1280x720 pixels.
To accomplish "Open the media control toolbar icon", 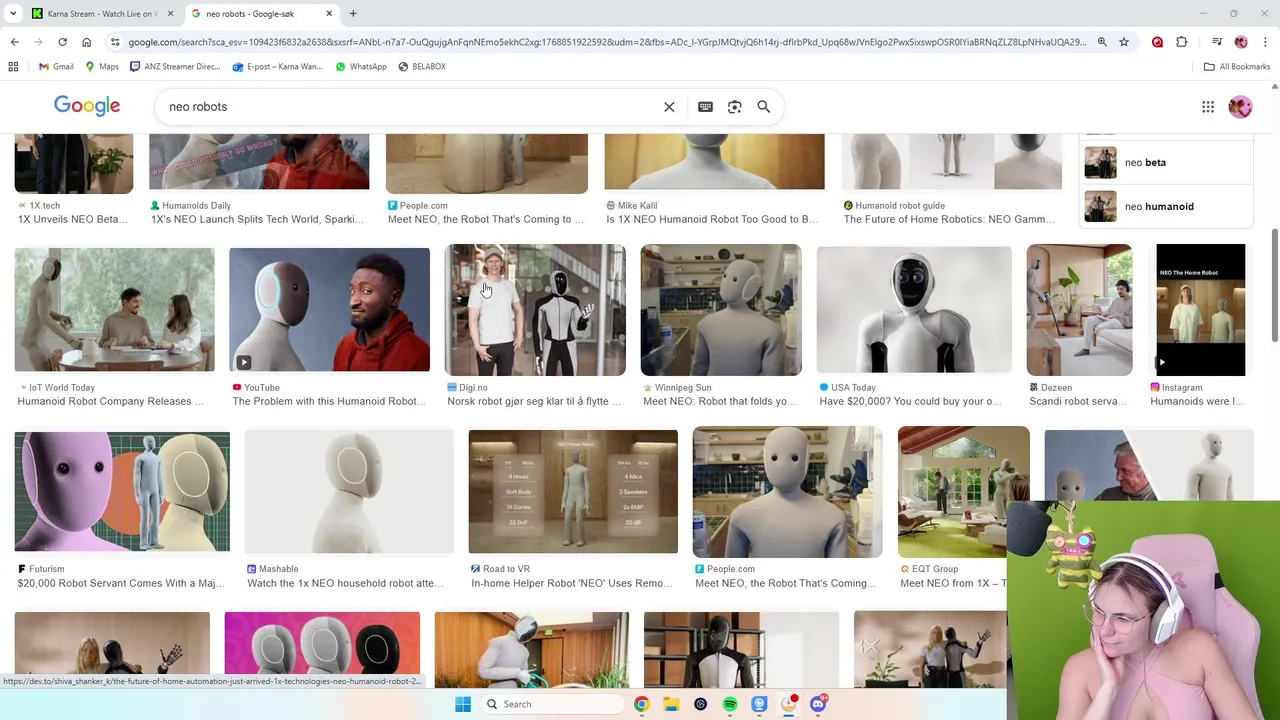I will pyautogui.click(x=1217, y=42).
